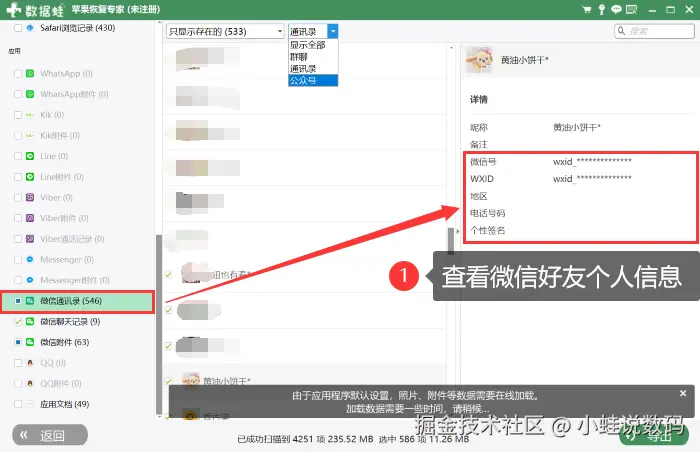Click the QQ (0) penguin icon
The height and width of the screenshot is (452, 700).
30,363
